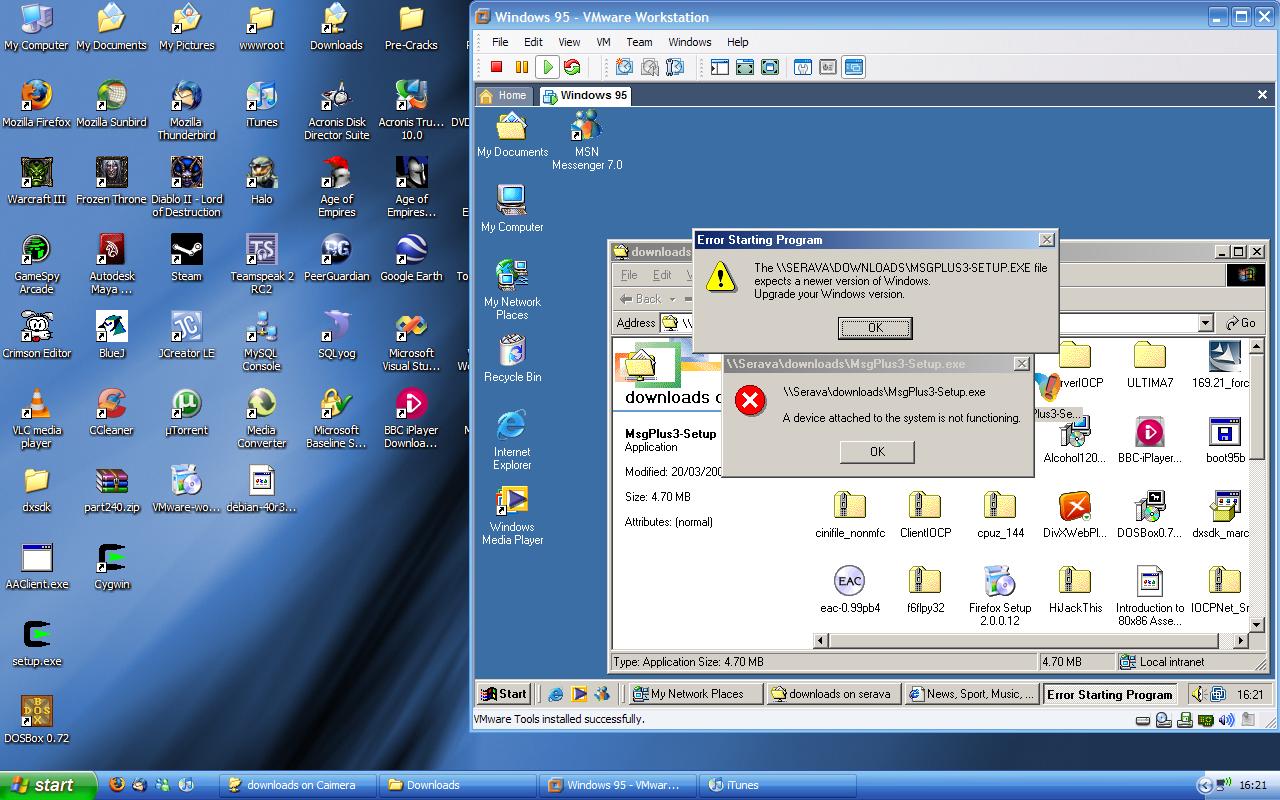The width and height of the screenshot is (1280, 800).
Task: Select Mozilla Thunderbird host desktop icon
Action: 186,110
